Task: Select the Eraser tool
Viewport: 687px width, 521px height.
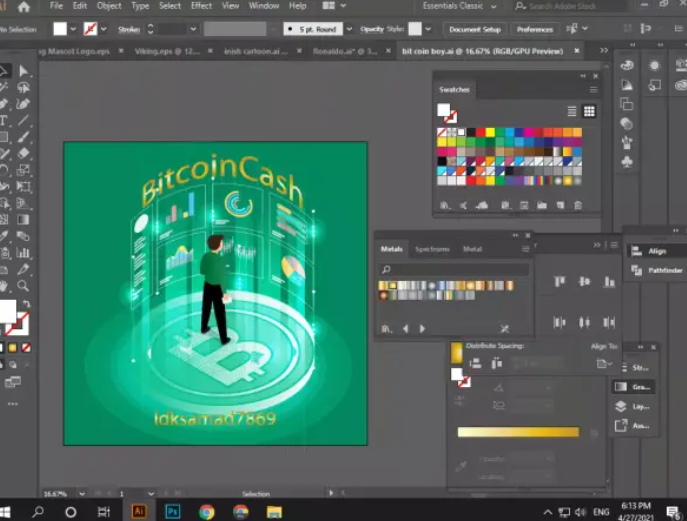Action: (x=23, y=153)
